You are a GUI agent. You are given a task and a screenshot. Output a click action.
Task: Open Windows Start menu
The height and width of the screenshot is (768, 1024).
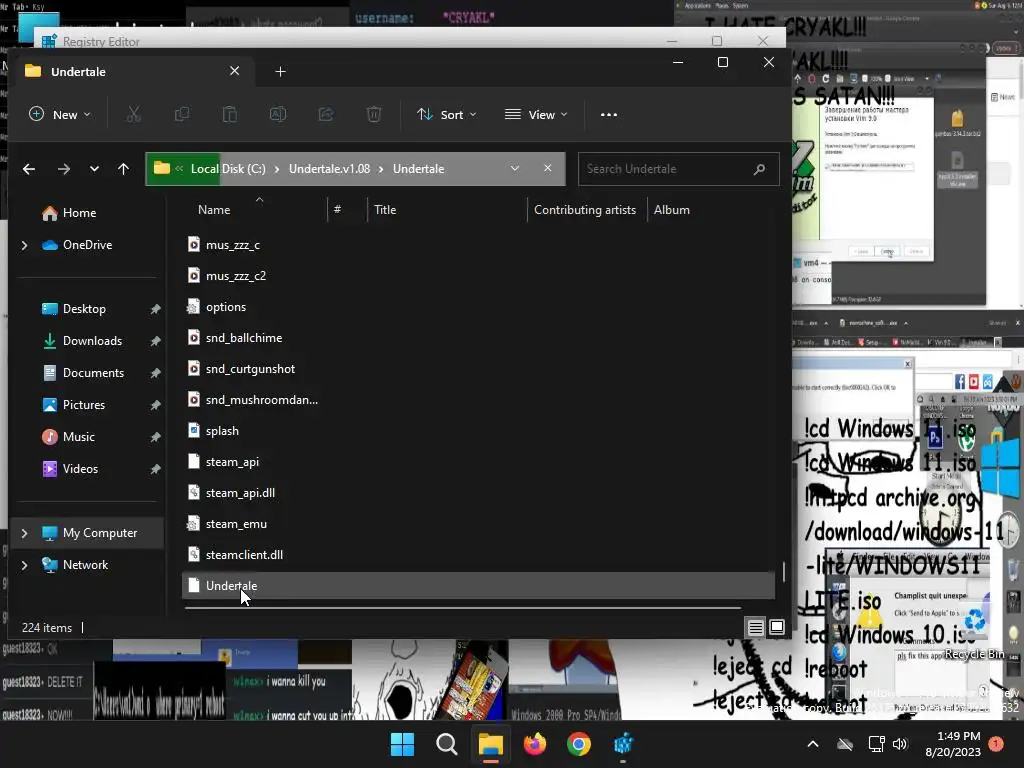(402, 744)
